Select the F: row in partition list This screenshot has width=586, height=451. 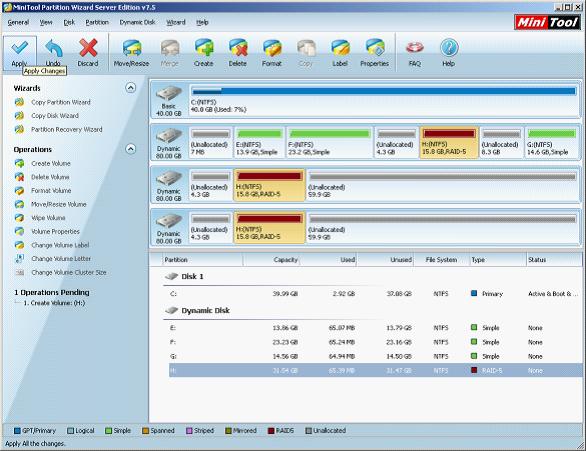click(x=375, y=342)
